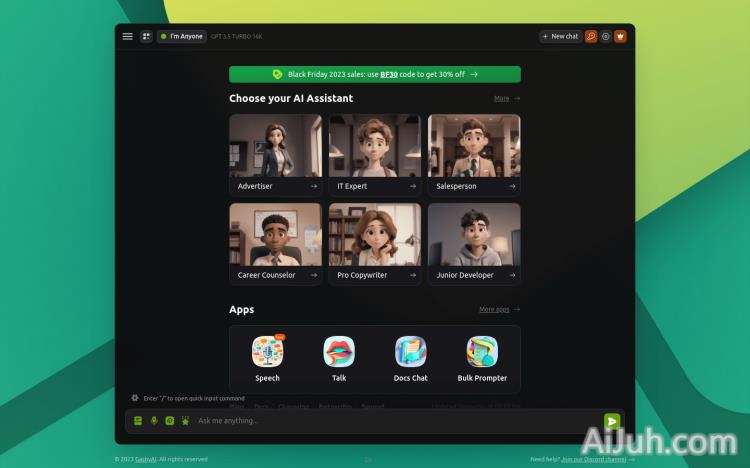The image size is (750, 468).
Task: Open the Speech app icon
Action: (267, 352)
